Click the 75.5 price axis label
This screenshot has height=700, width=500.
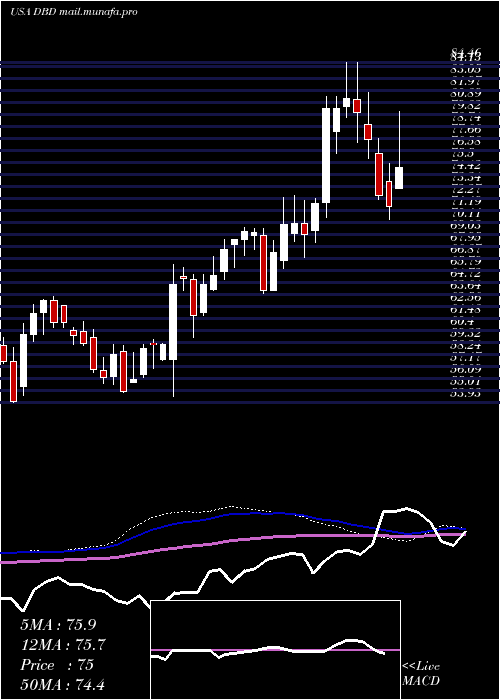pyautogui.click(x=462, y=154)
